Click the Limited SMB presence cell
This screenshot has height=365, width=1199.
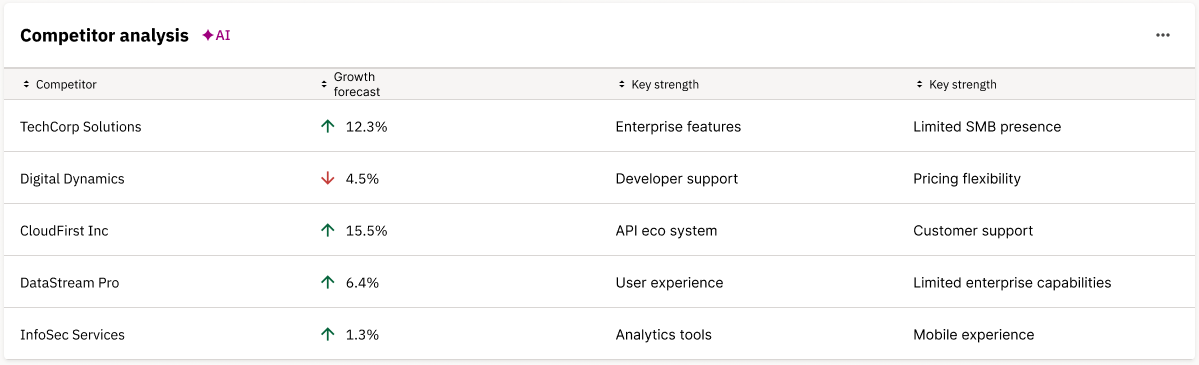click(987, 127)
